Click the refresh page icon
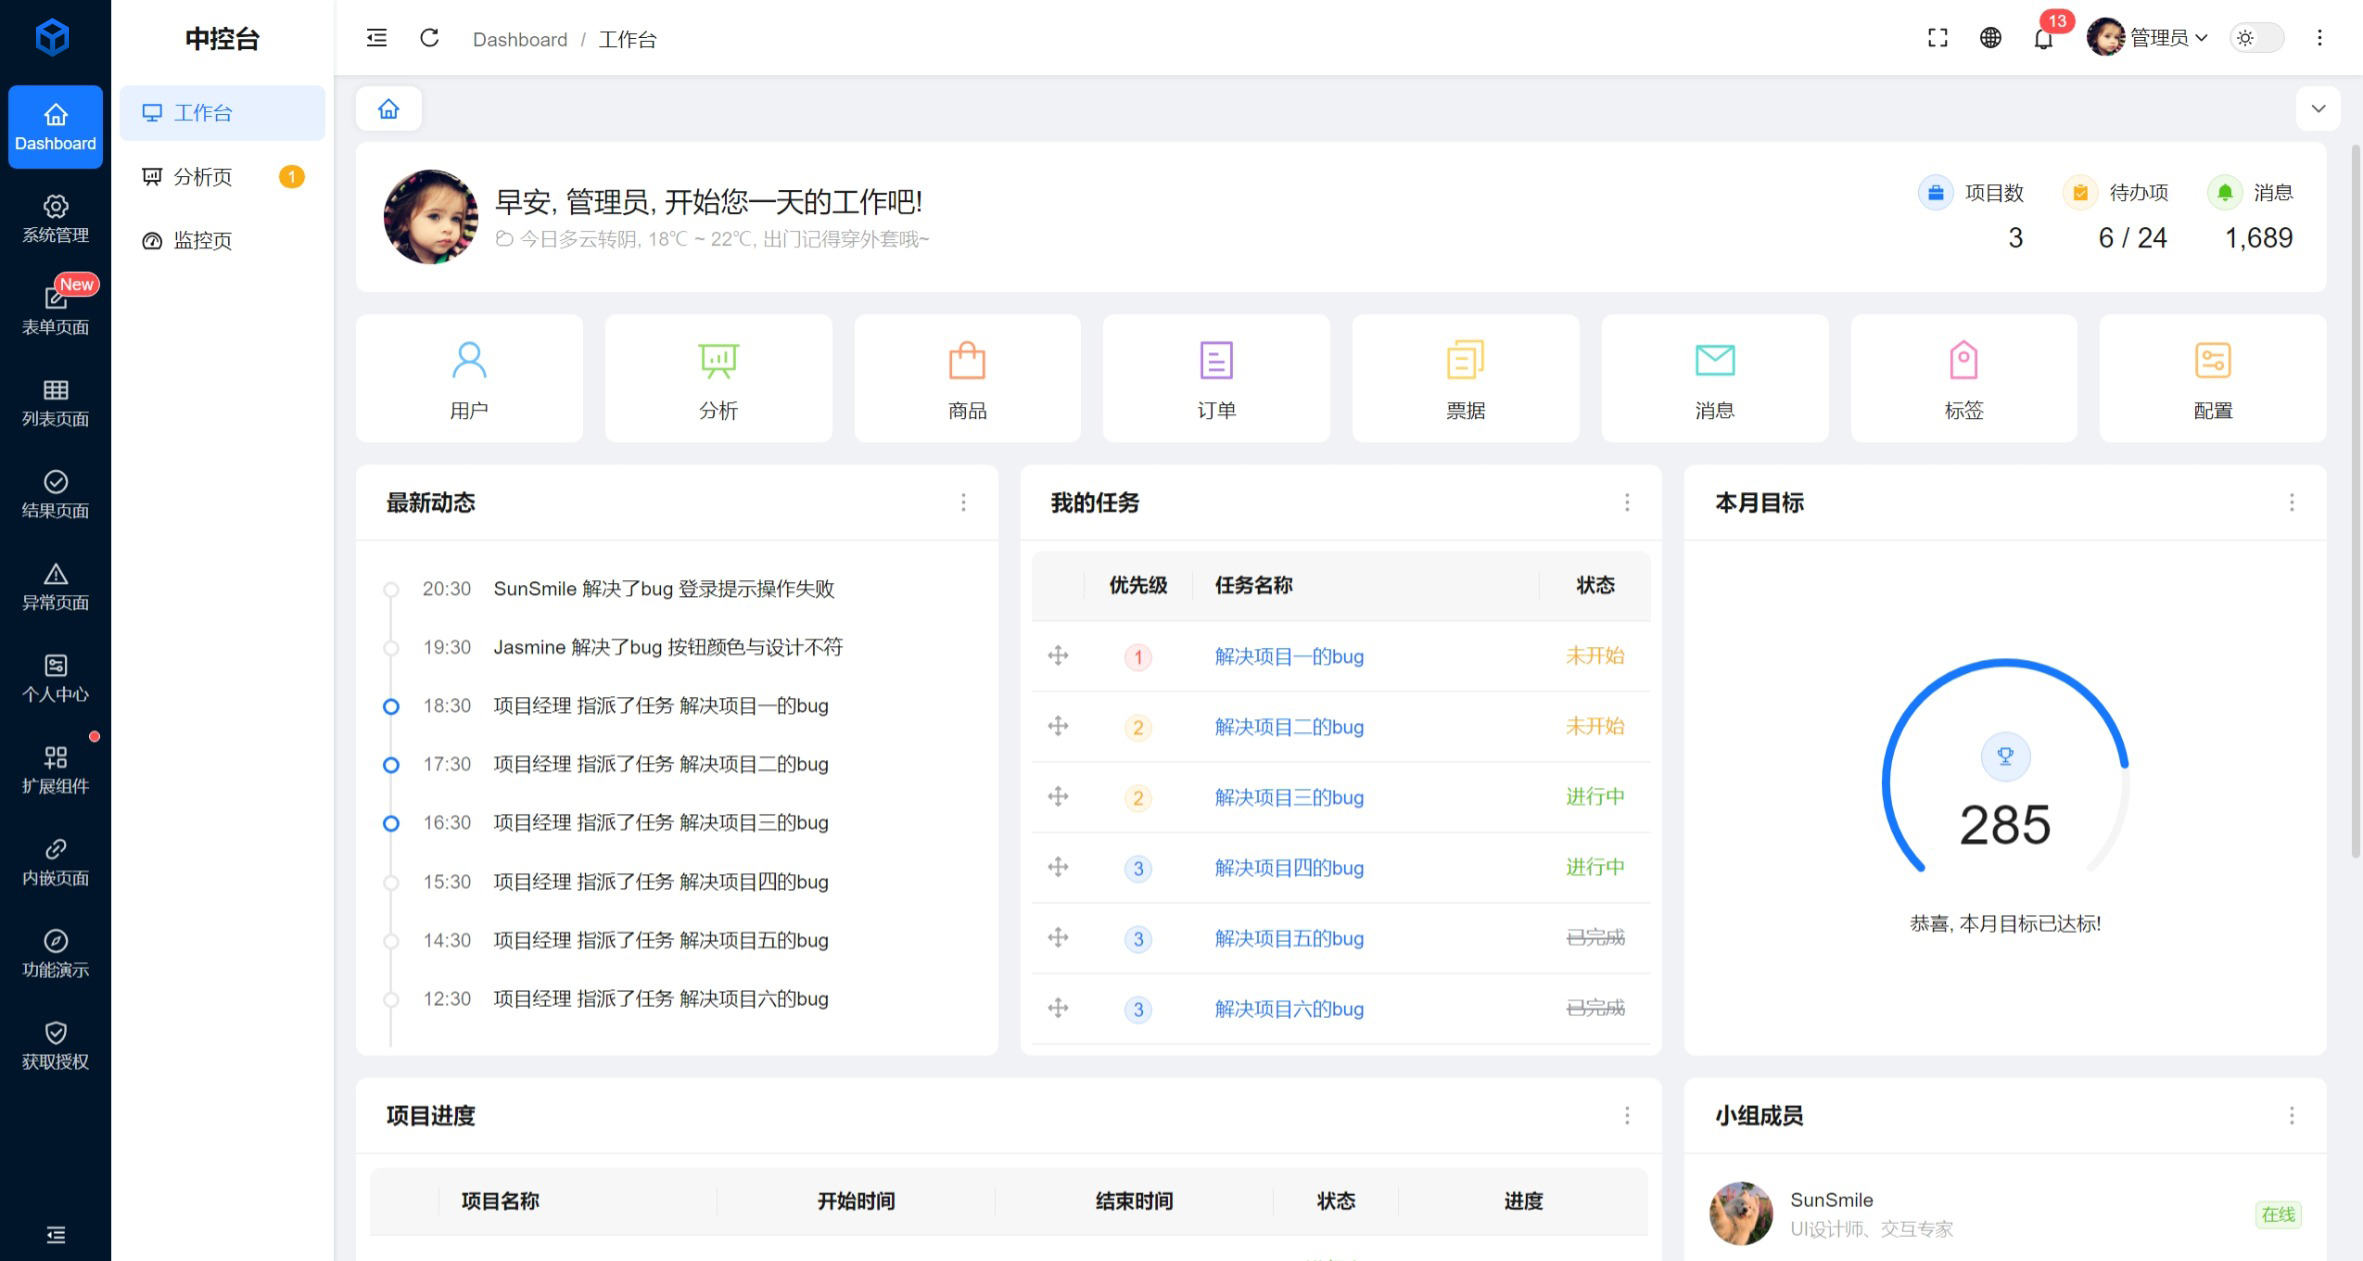 [x=429, y=38]
